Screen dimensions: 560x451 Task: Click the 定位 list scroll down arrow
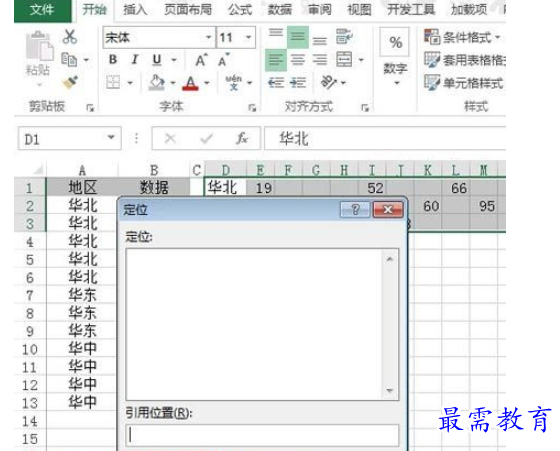(390, 390)
